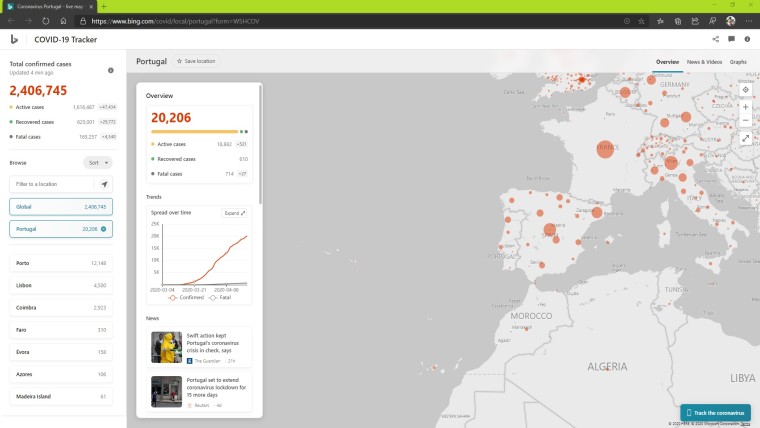Open the favorites list icon
Viewport: 760px width, 428px height.
click(660, 21)
